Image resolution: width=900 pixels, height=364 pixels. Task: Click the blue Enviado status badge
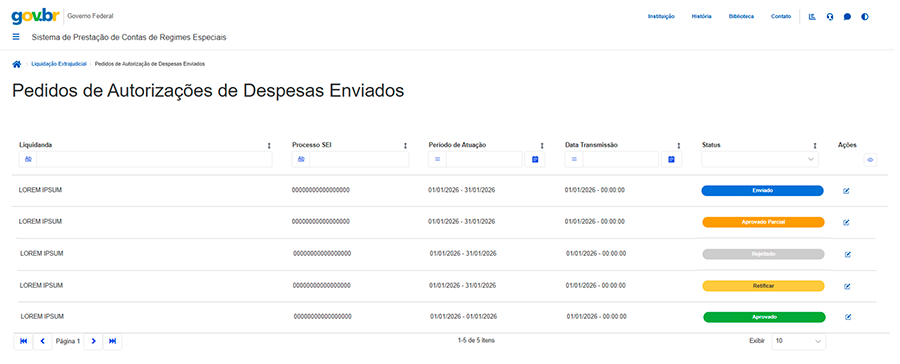[x=762, y=191]
